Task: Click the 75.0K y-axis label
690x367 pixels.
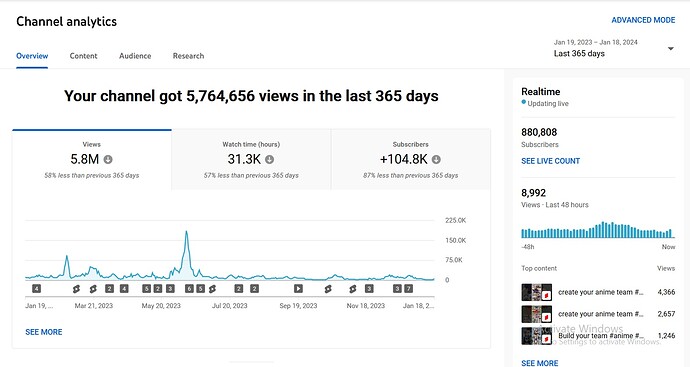Action: tap(454, 260)
